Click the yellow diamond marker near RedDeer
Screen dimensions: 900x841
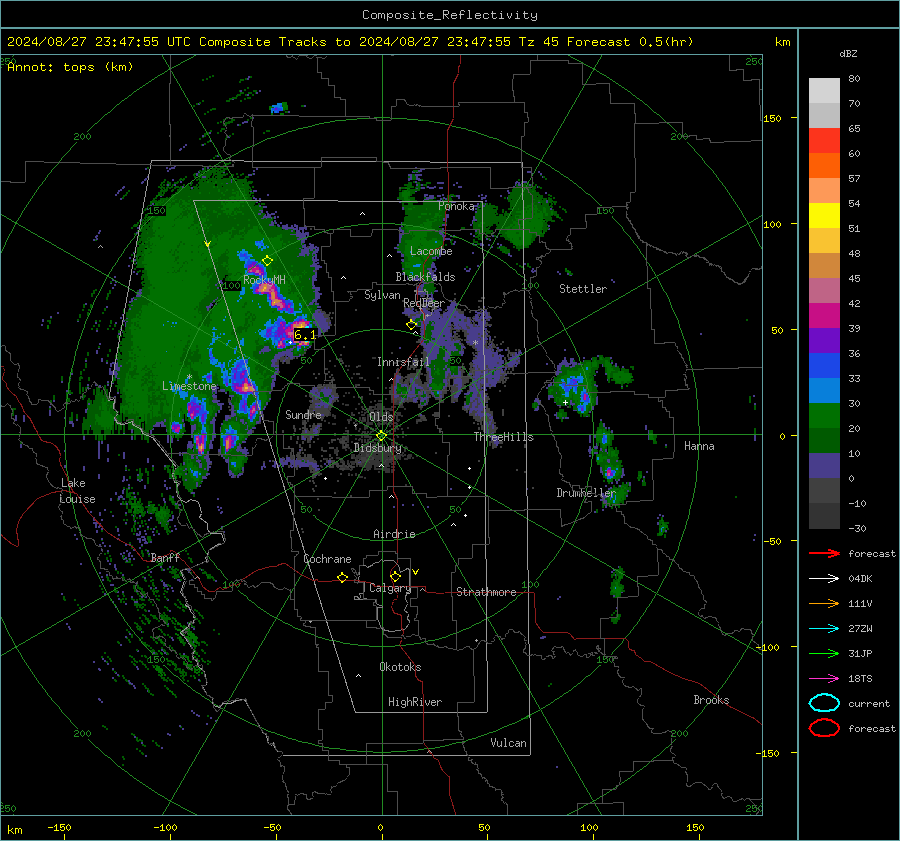[412, 325]
